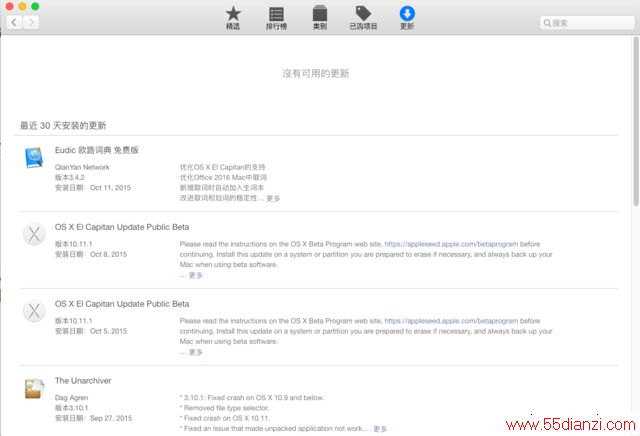Select the Updates (更新) download tab

click(x=407, y=18)
